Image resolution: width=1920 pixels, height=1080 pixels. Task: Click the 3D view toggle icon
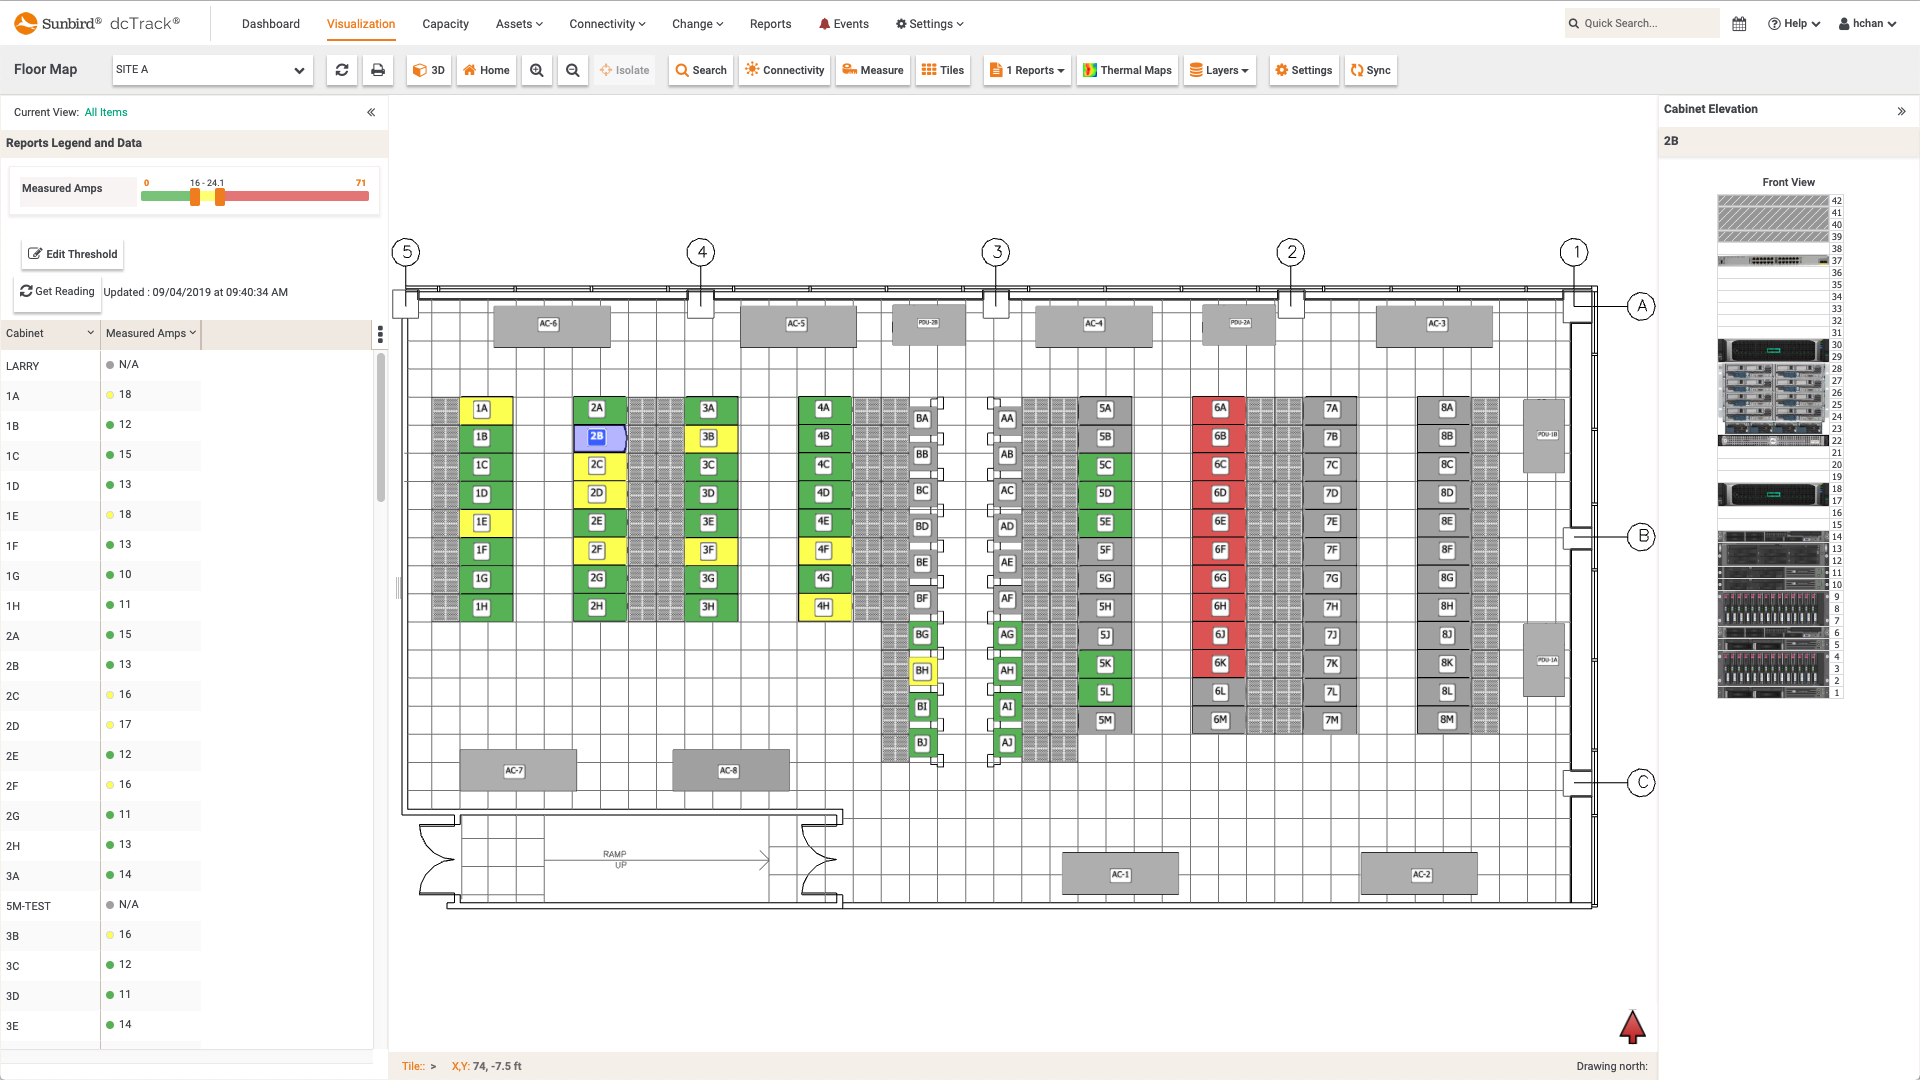(429, 70)
